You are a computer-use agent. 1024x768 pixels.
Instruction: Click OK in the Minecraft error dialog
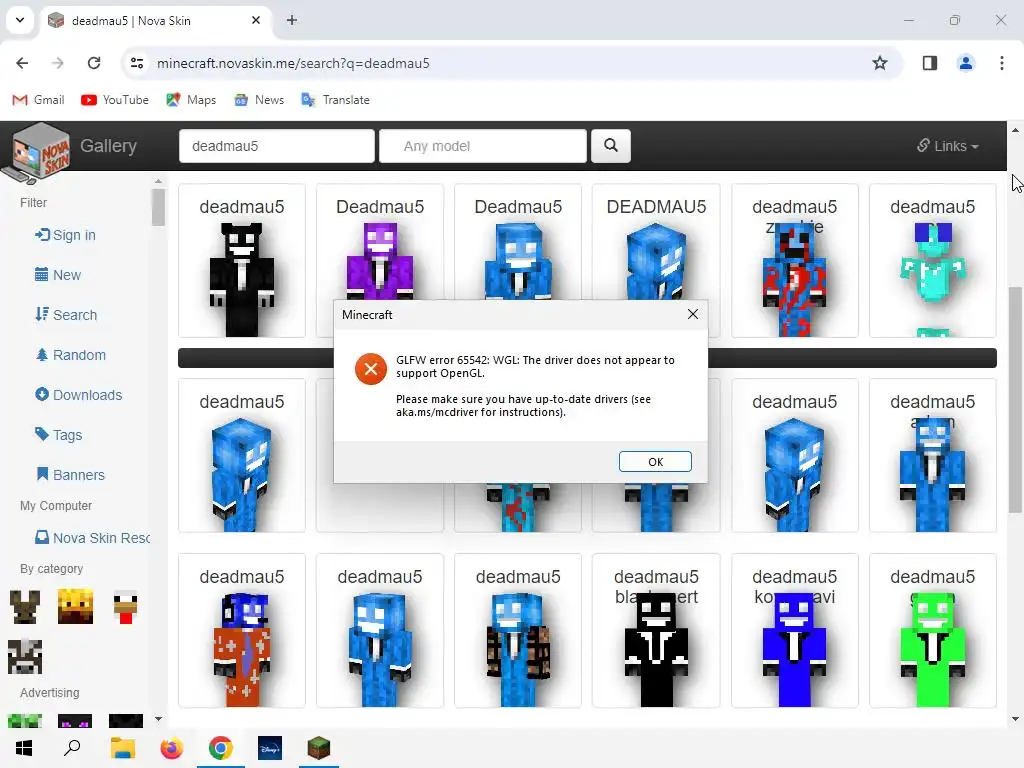[x=655, y=462]
